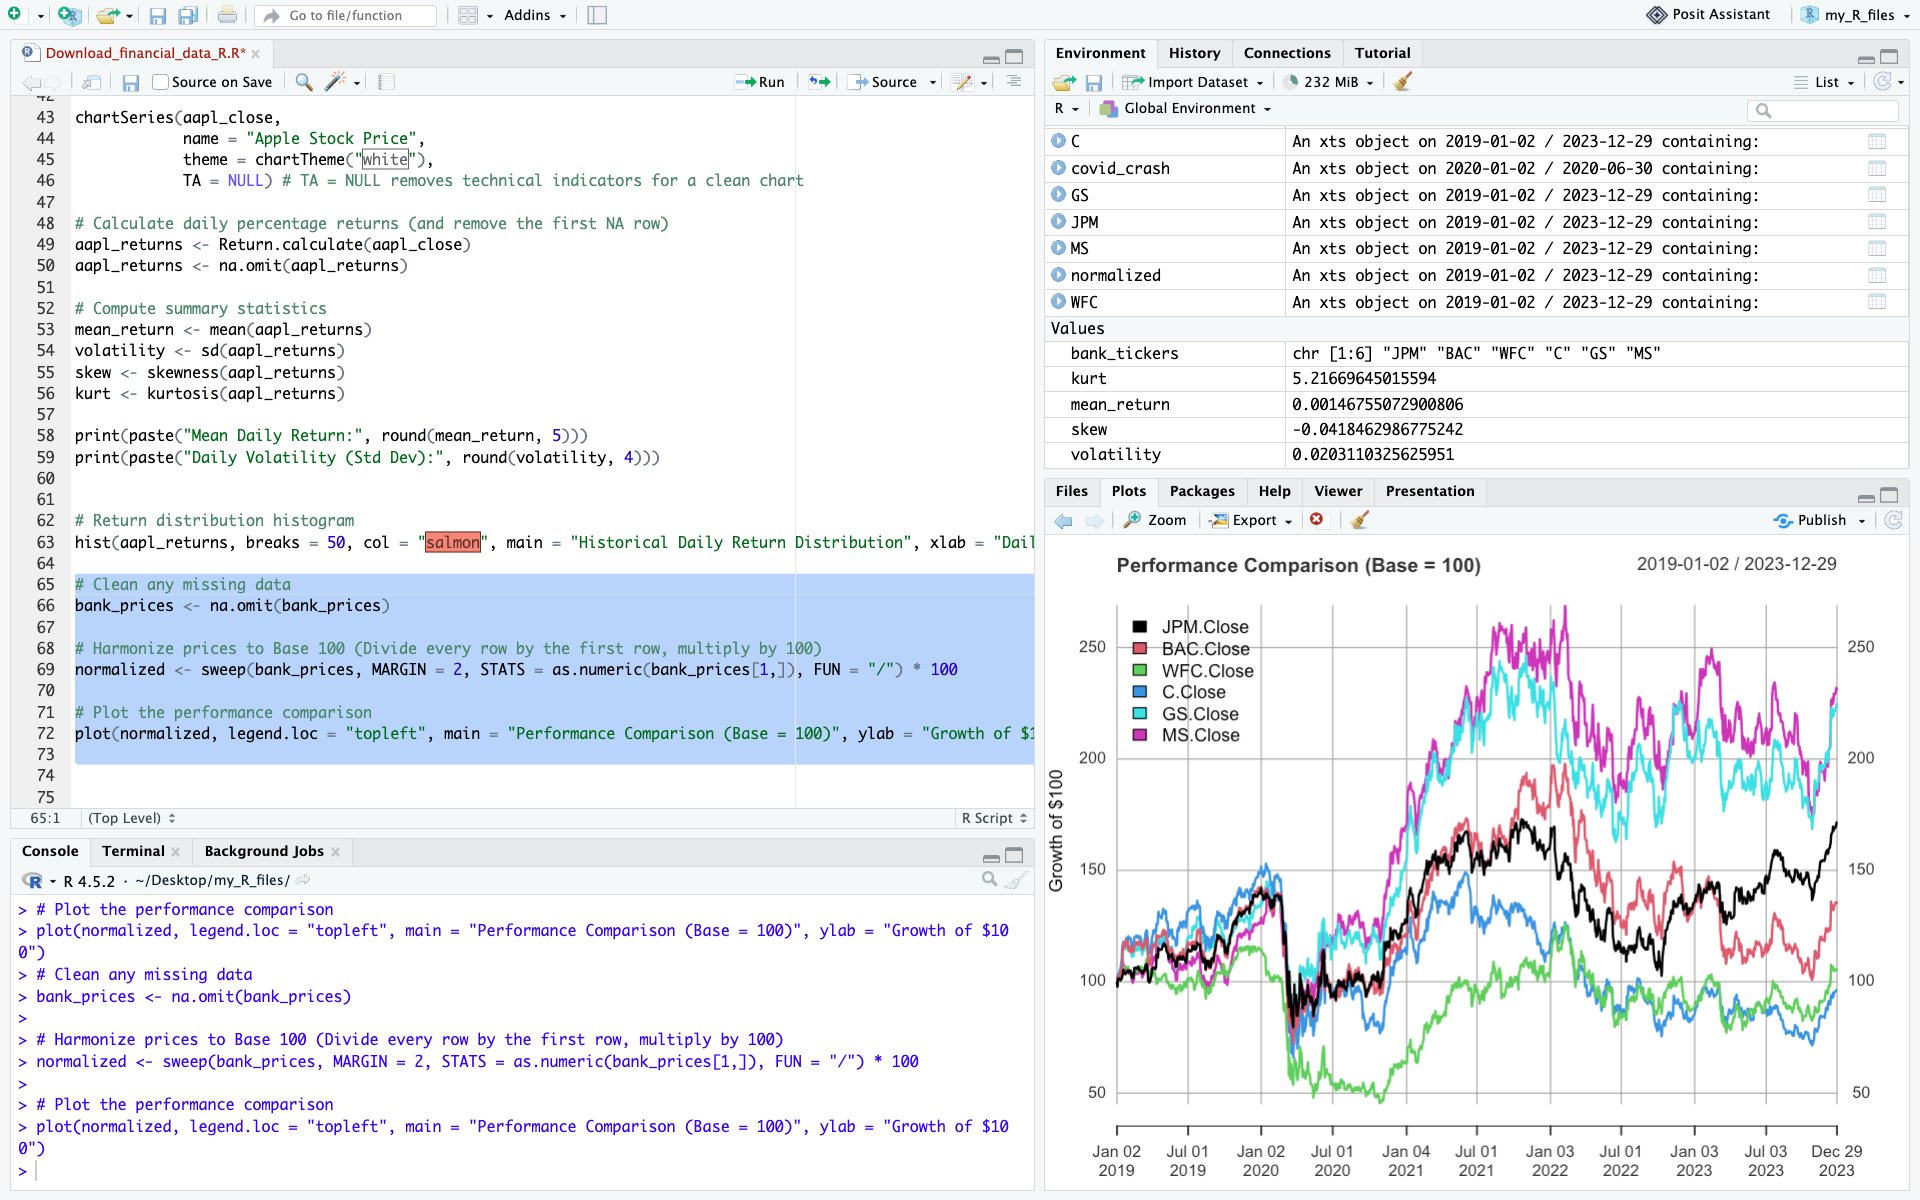This screenshot has width=1920, height=1200.
Task: Switch to the Packages tab
Action: point(1202,491)
